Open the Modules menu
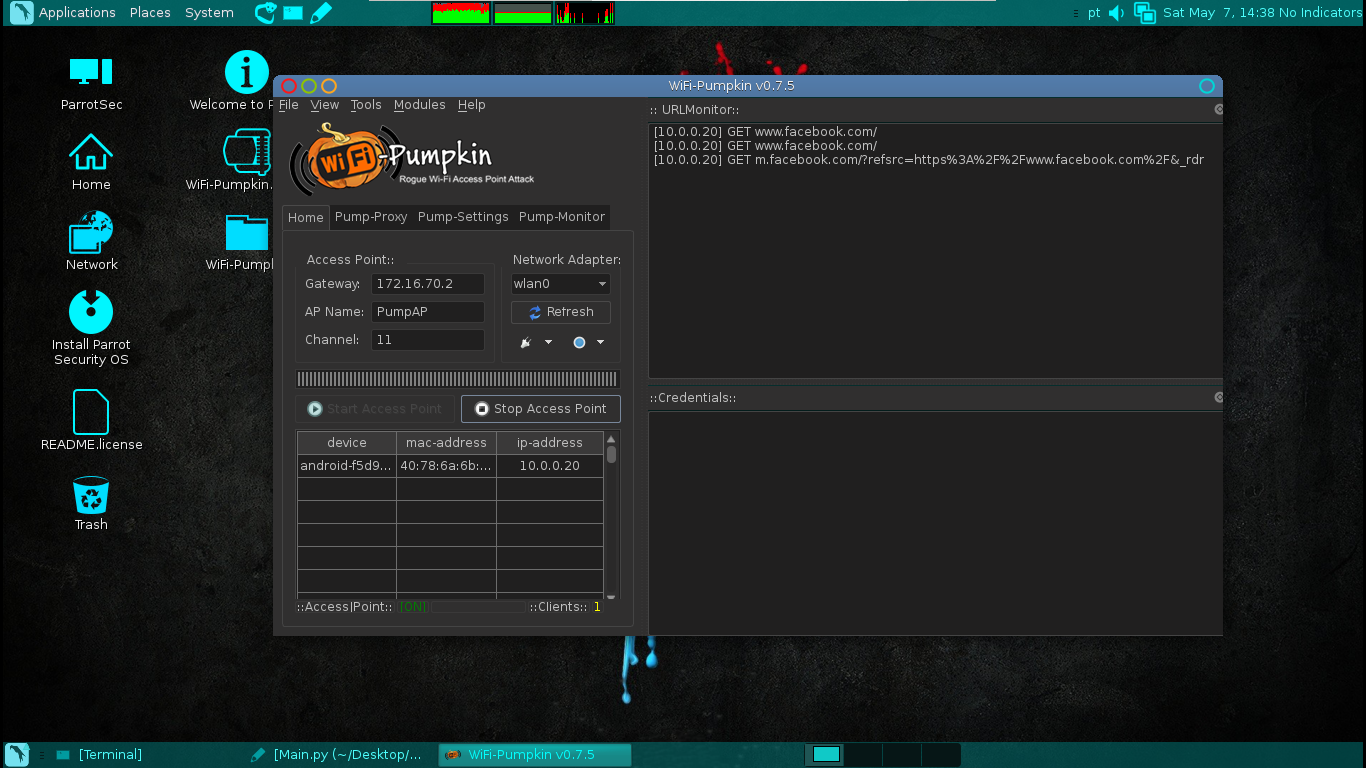The image size is (1366, 768). [x=419, y=104]
